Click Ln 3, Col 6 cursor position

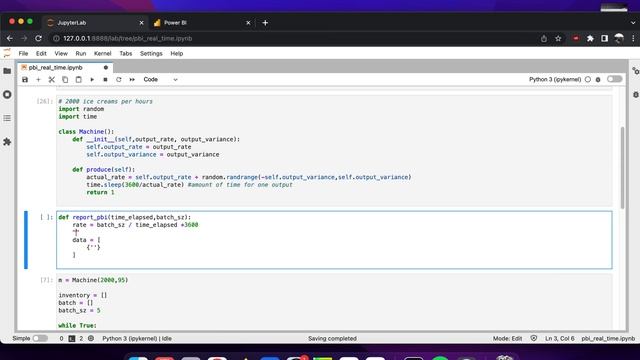[x=560, y=338]
